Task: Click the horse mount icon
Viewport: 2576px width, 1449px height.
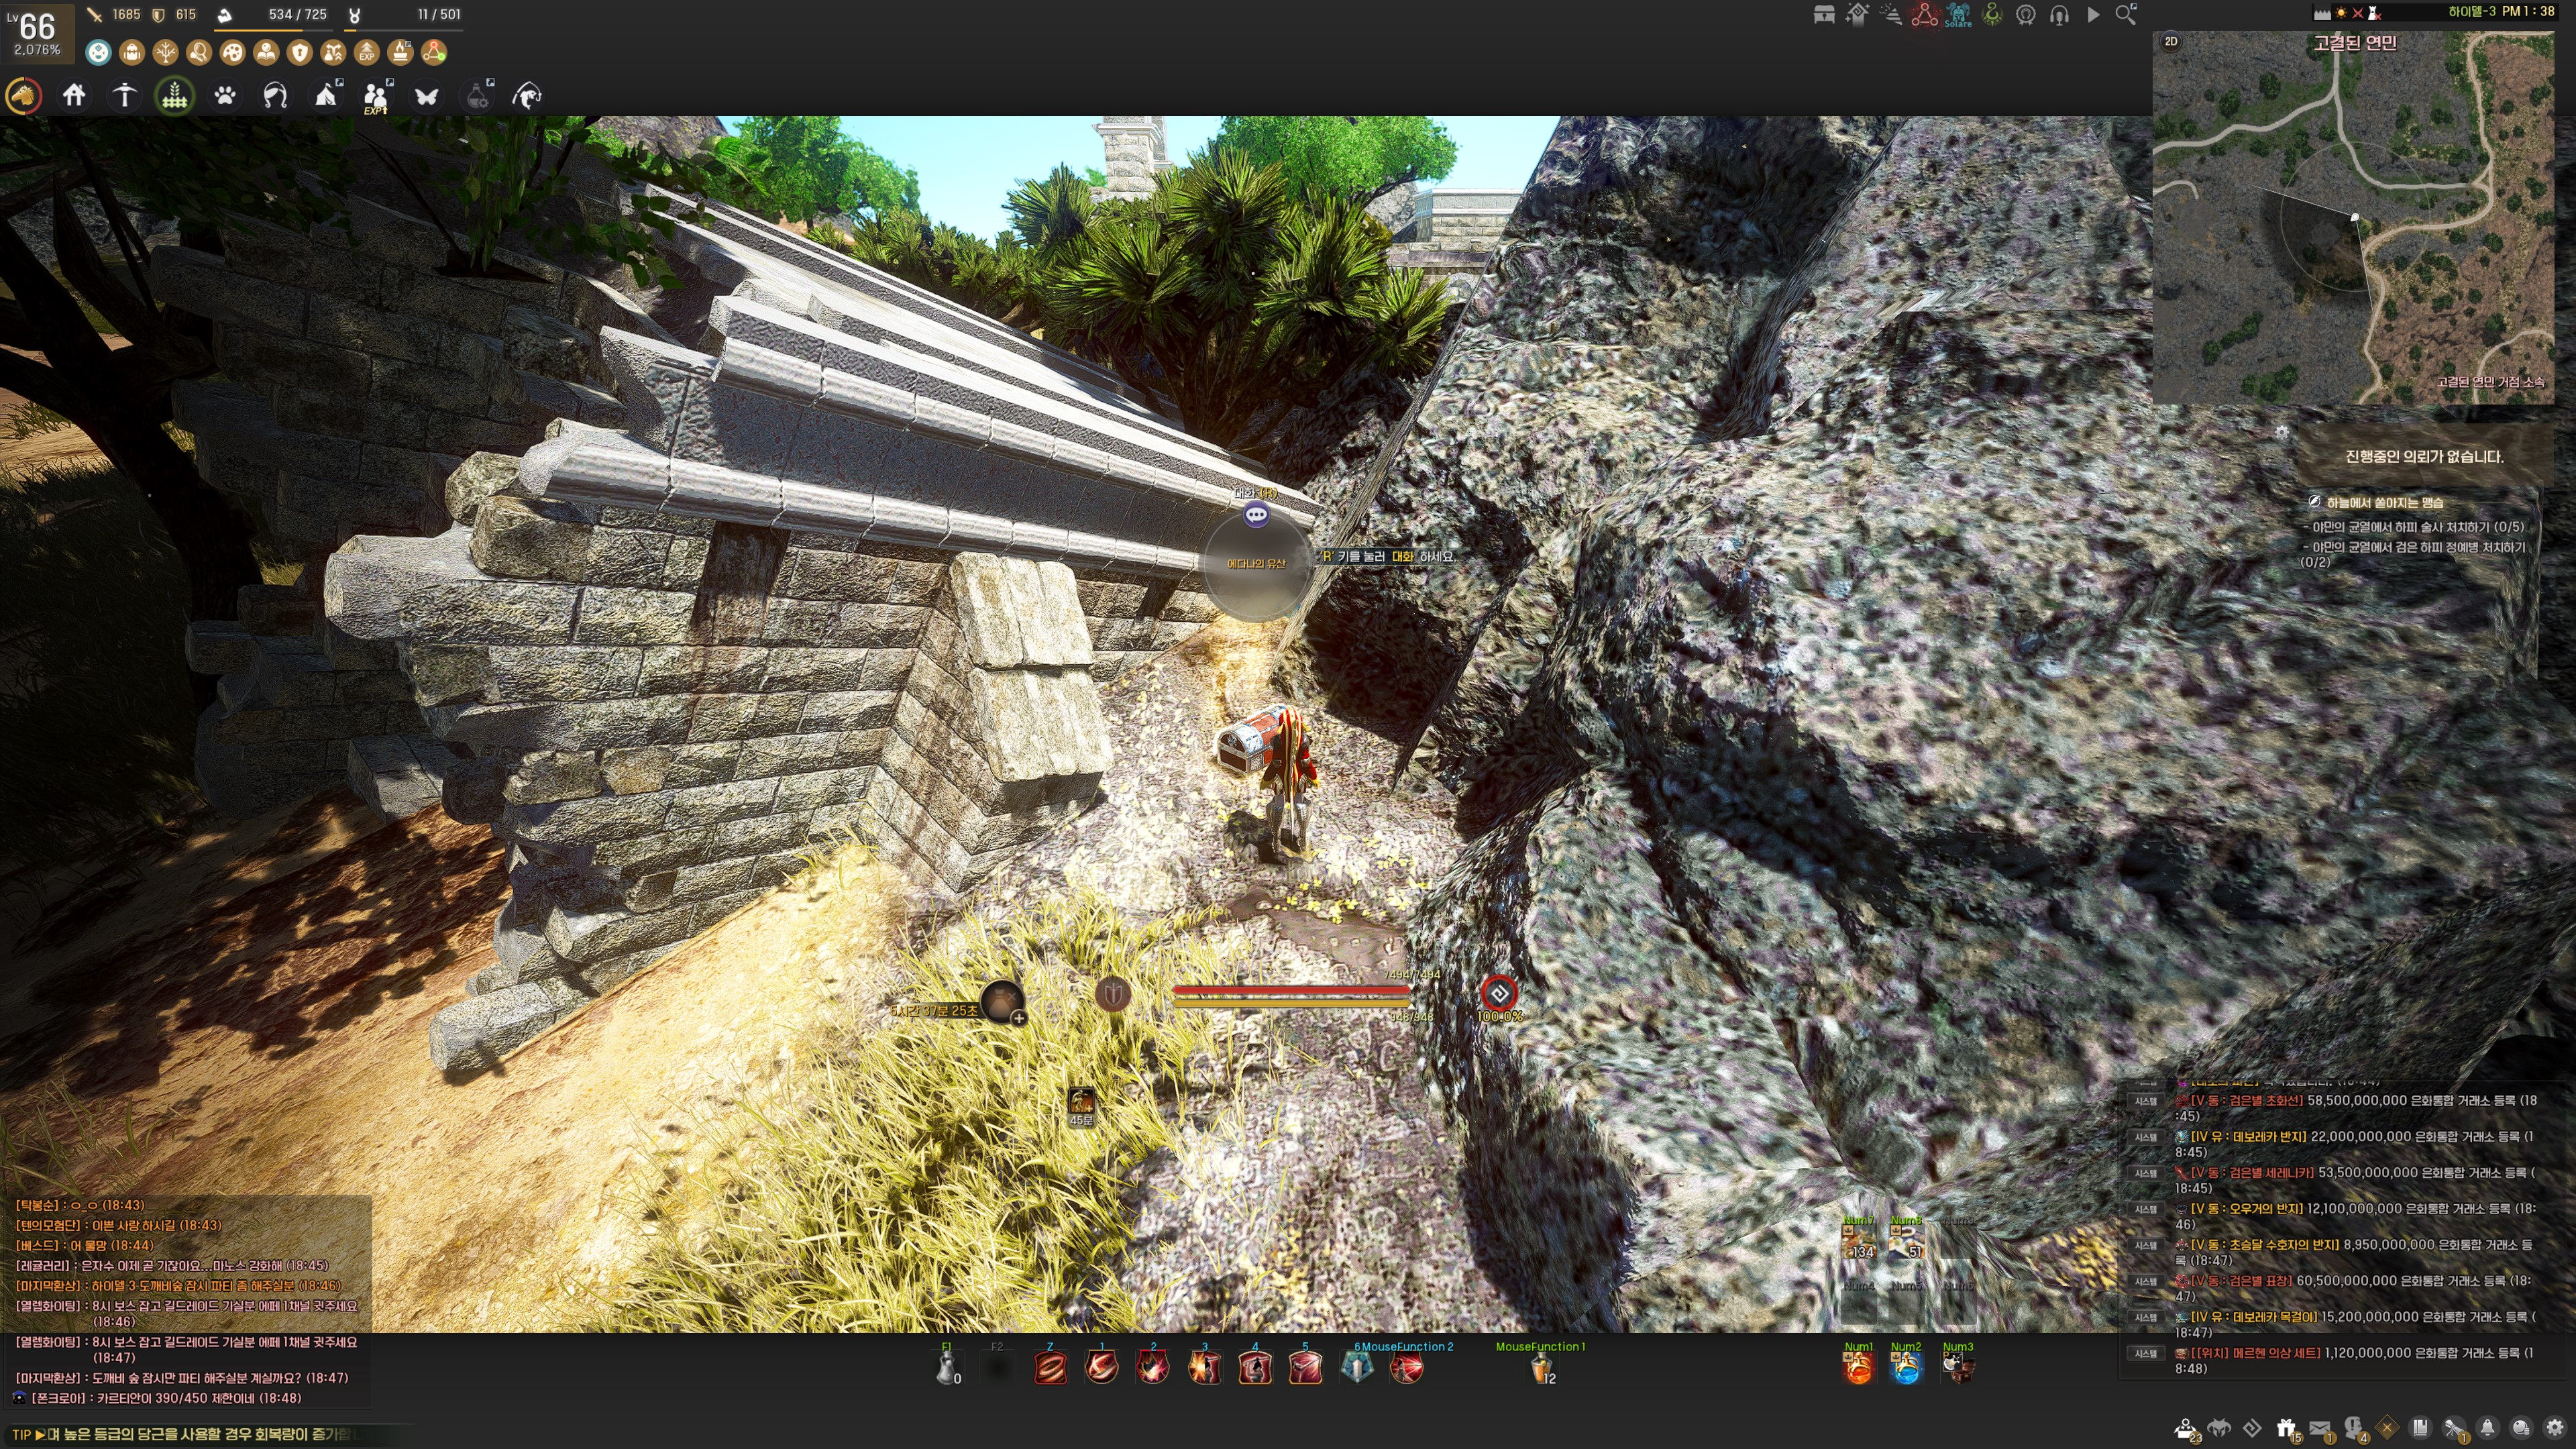Action: 24,96
